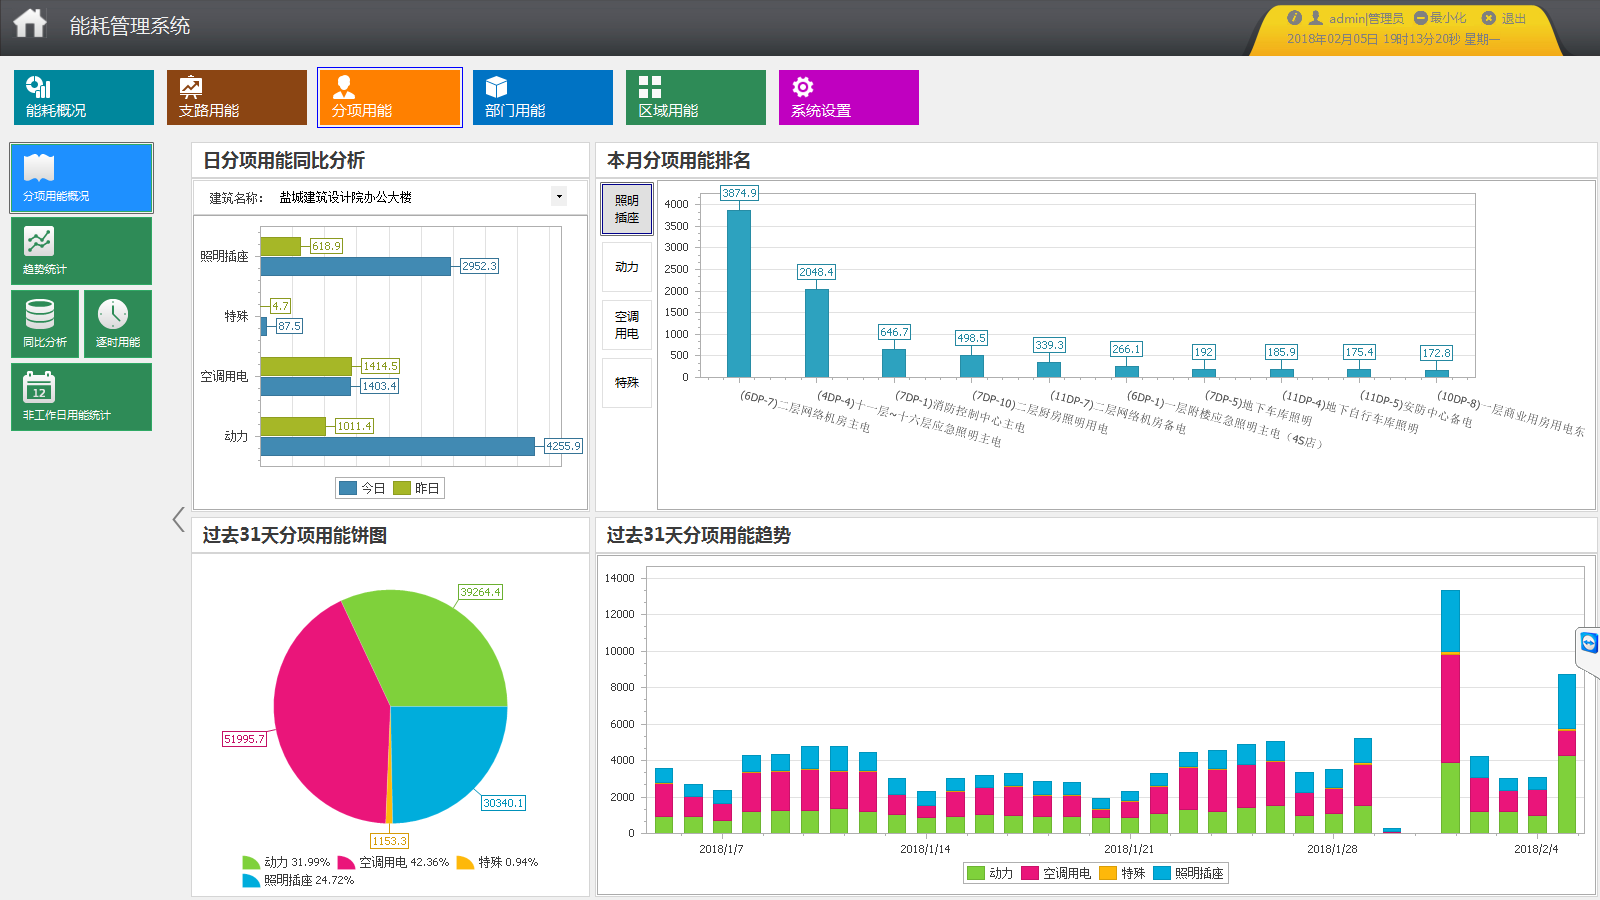Expand the 建筑名称 building dropdown arrow
1600x900 pixels.
pos(559,196)
